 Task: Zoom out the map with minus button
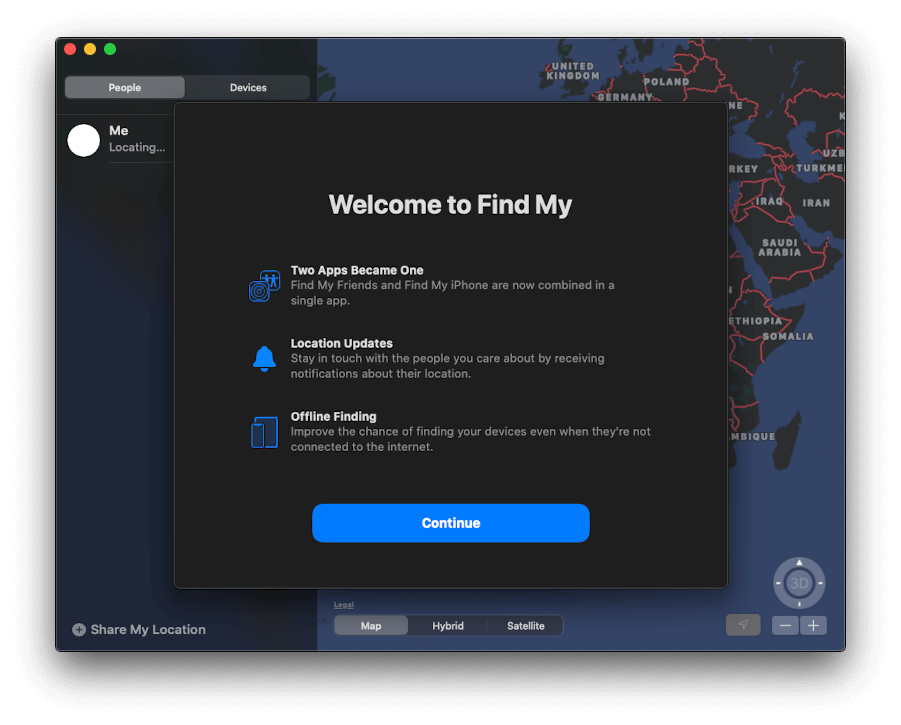[x=785, y=625]
